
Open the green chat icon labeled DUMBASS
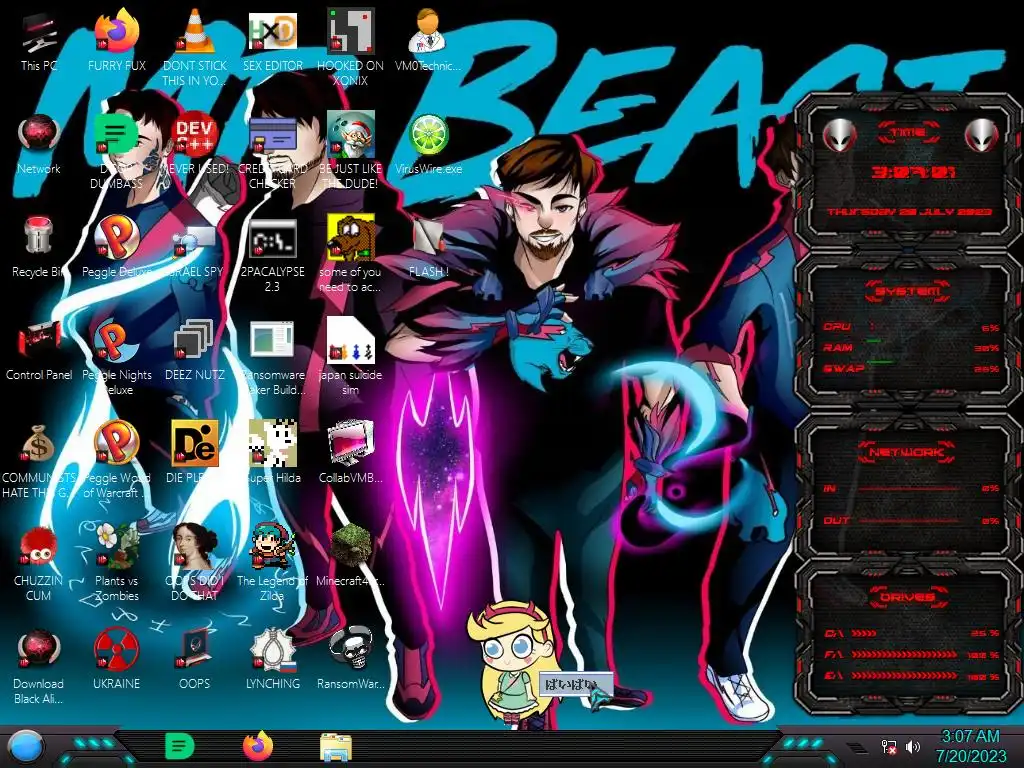click(x=116, y=135)
